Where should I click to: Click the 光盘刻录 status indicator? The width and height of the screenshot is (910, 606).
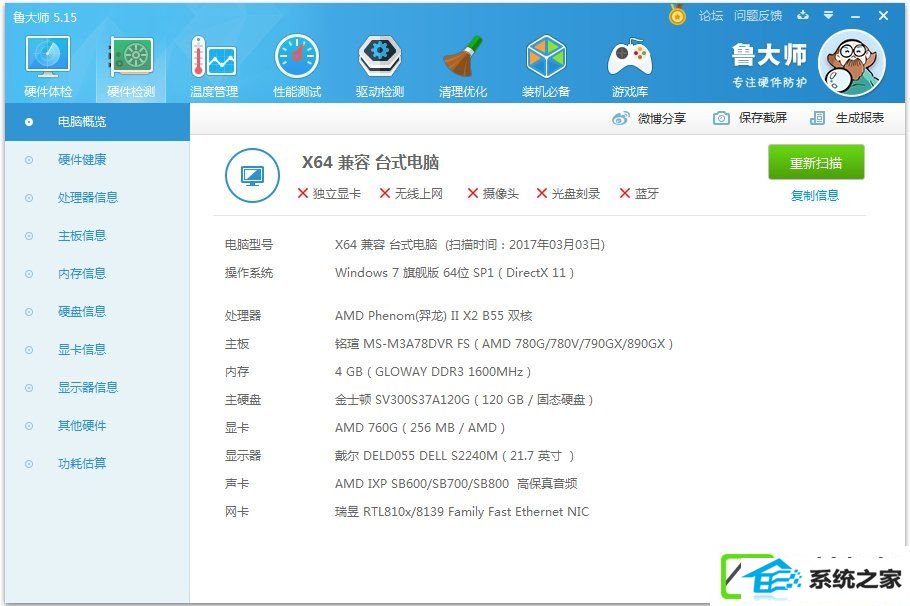coord(568,194)
